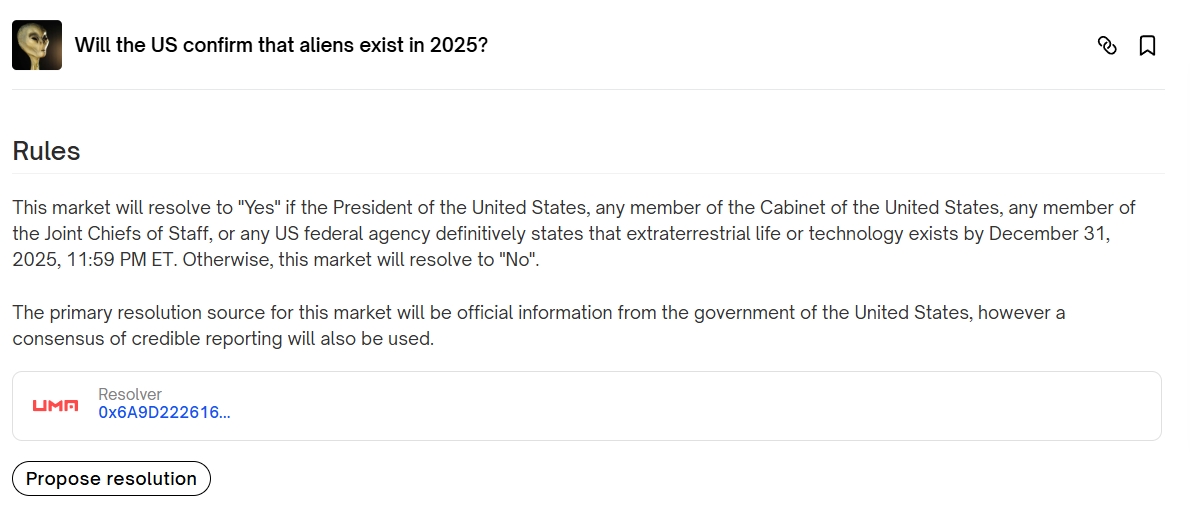Click the Resolver label text

point(130,394)
